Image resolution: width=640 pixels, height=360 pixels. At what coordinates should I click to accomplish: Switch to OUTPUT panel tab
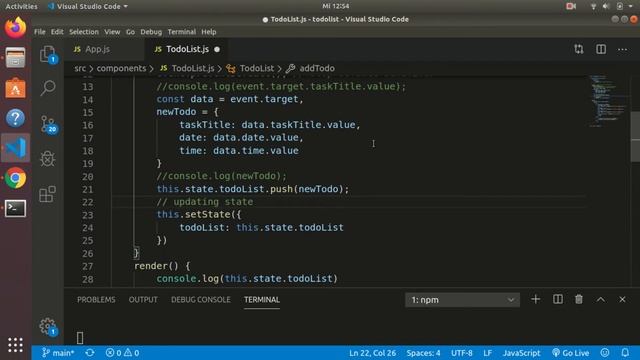coord(143,300)
